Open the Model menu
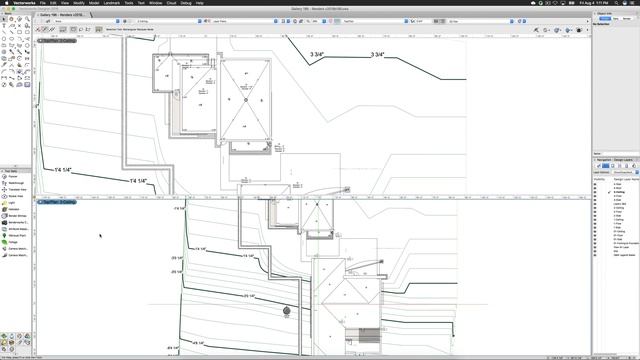The width and height of the screenshot is (640, 360). 94,3
